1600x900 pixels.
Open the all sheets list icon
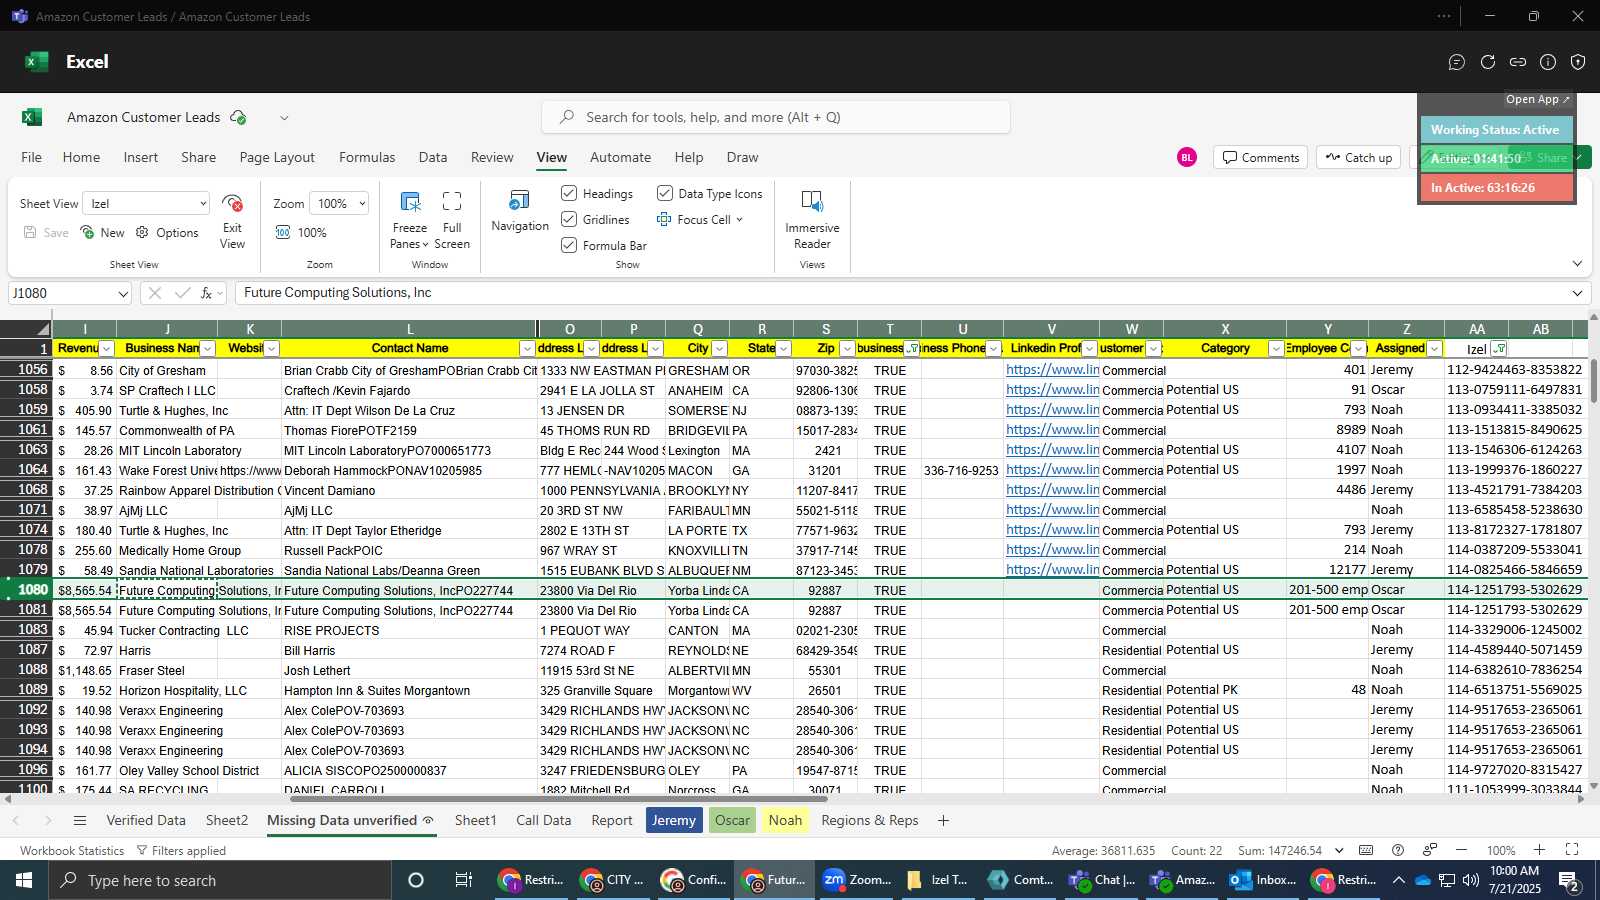[x=80, y=820]
